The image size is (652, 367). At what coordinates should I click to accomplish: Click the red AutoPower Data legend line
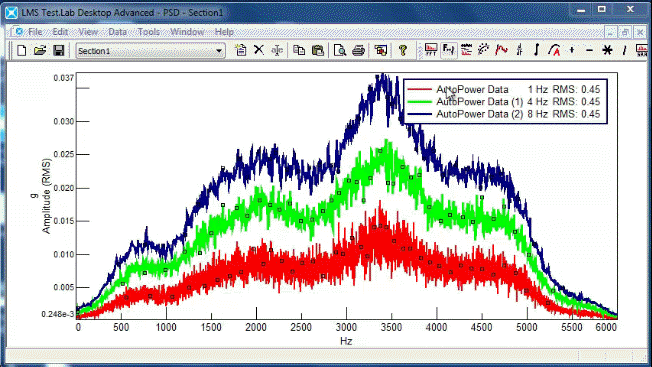point(420,89)
